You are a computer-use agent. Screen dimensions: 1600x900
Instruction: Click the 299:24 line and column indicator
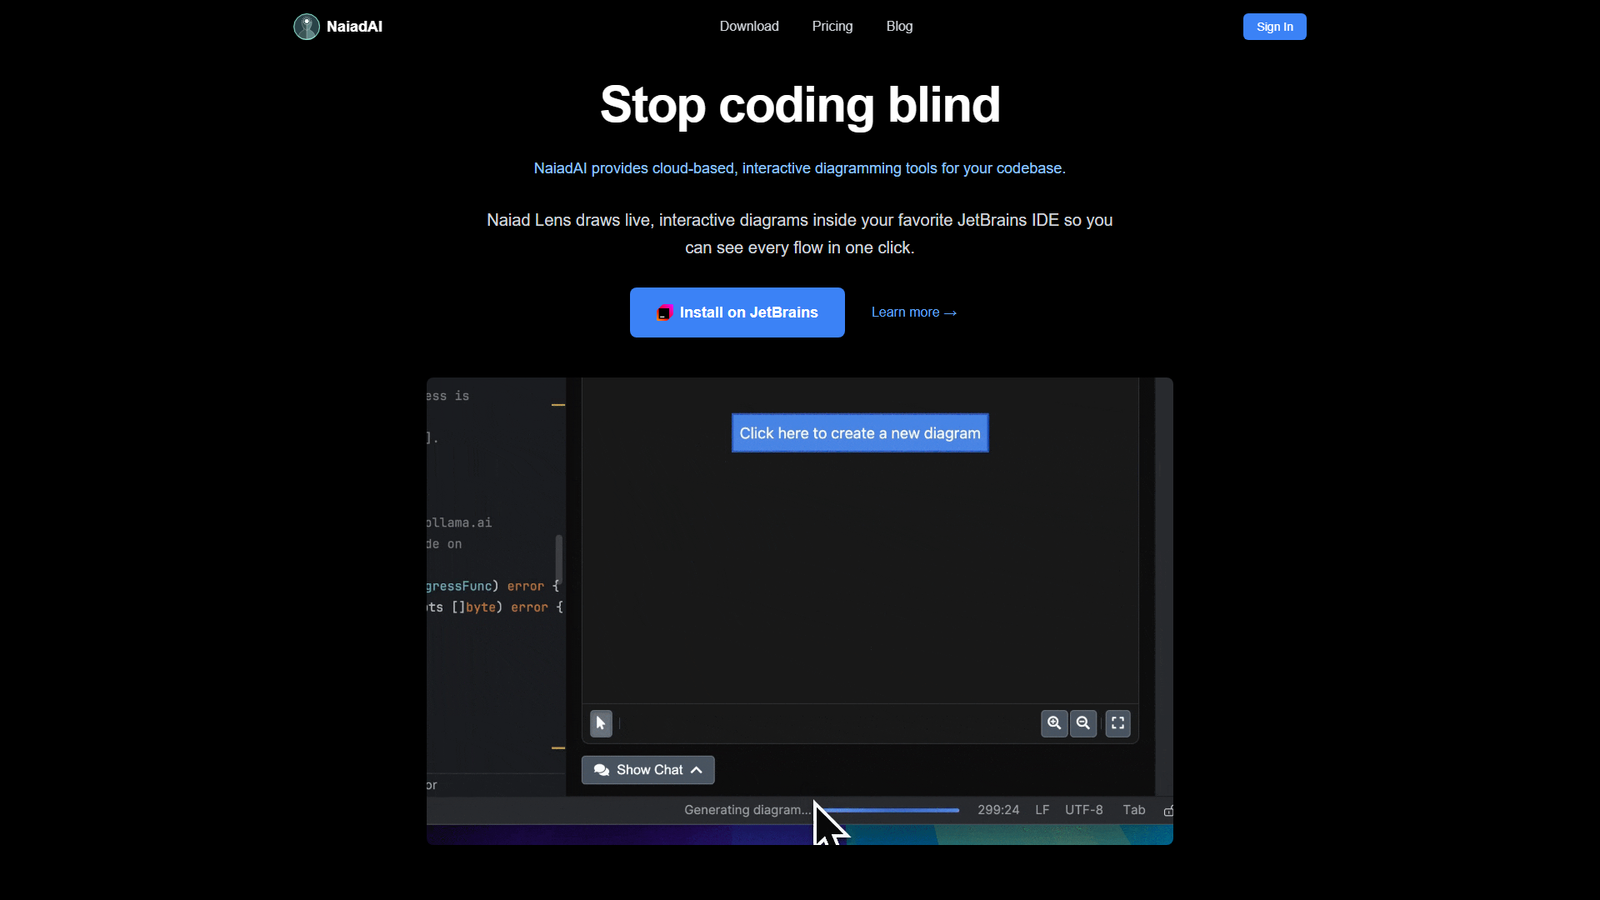[x=997, y=810]
